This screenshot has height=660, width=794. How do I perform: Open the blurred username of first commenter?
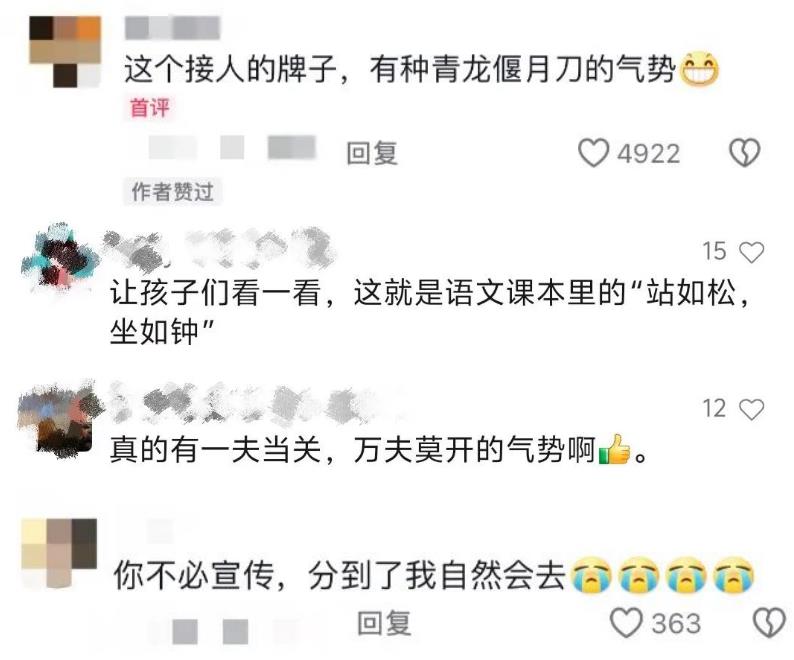pyautogui.click(x=172, y=28)
